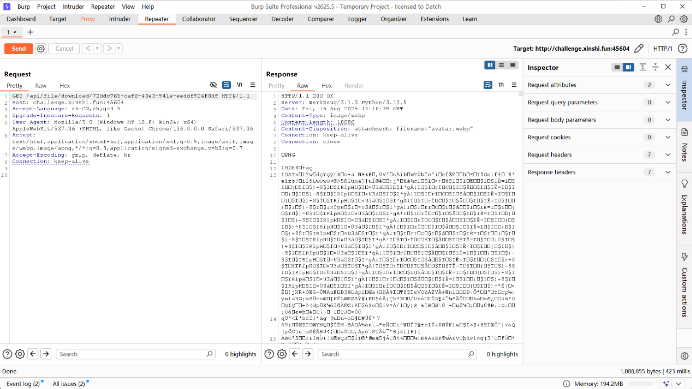Select combined tabbed request/response layout
This screenshot has height=389, width=692.
pyautogui.click(x=512, y=65)
